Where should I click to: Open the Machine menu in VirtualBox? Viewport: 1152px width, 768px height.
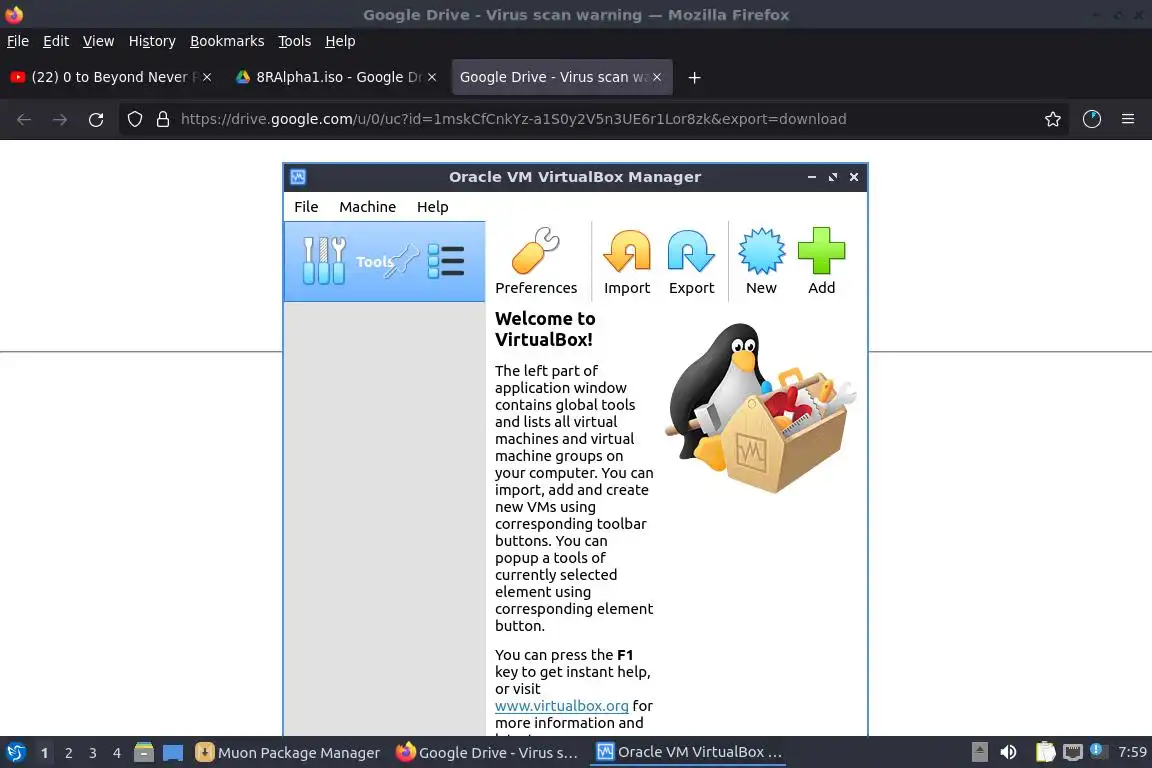point(367,207)
